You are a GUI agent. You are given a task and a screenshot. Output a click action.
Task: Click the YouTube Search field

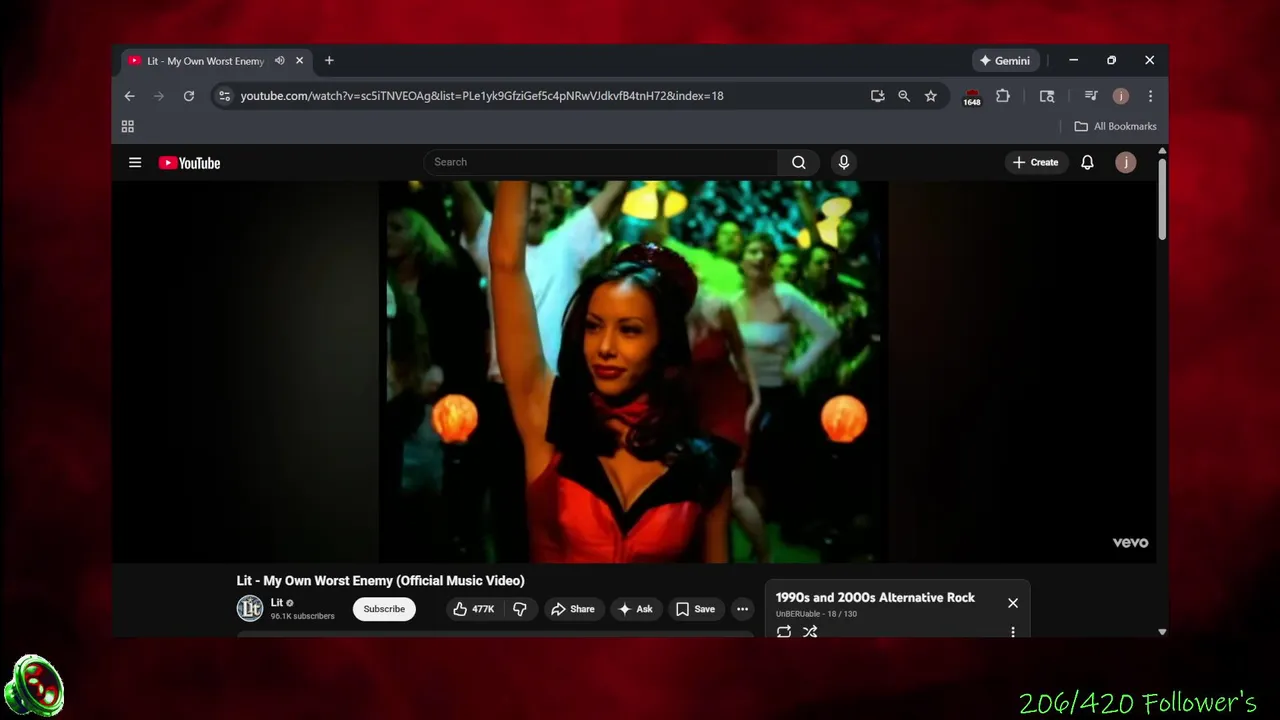[601, 162]
